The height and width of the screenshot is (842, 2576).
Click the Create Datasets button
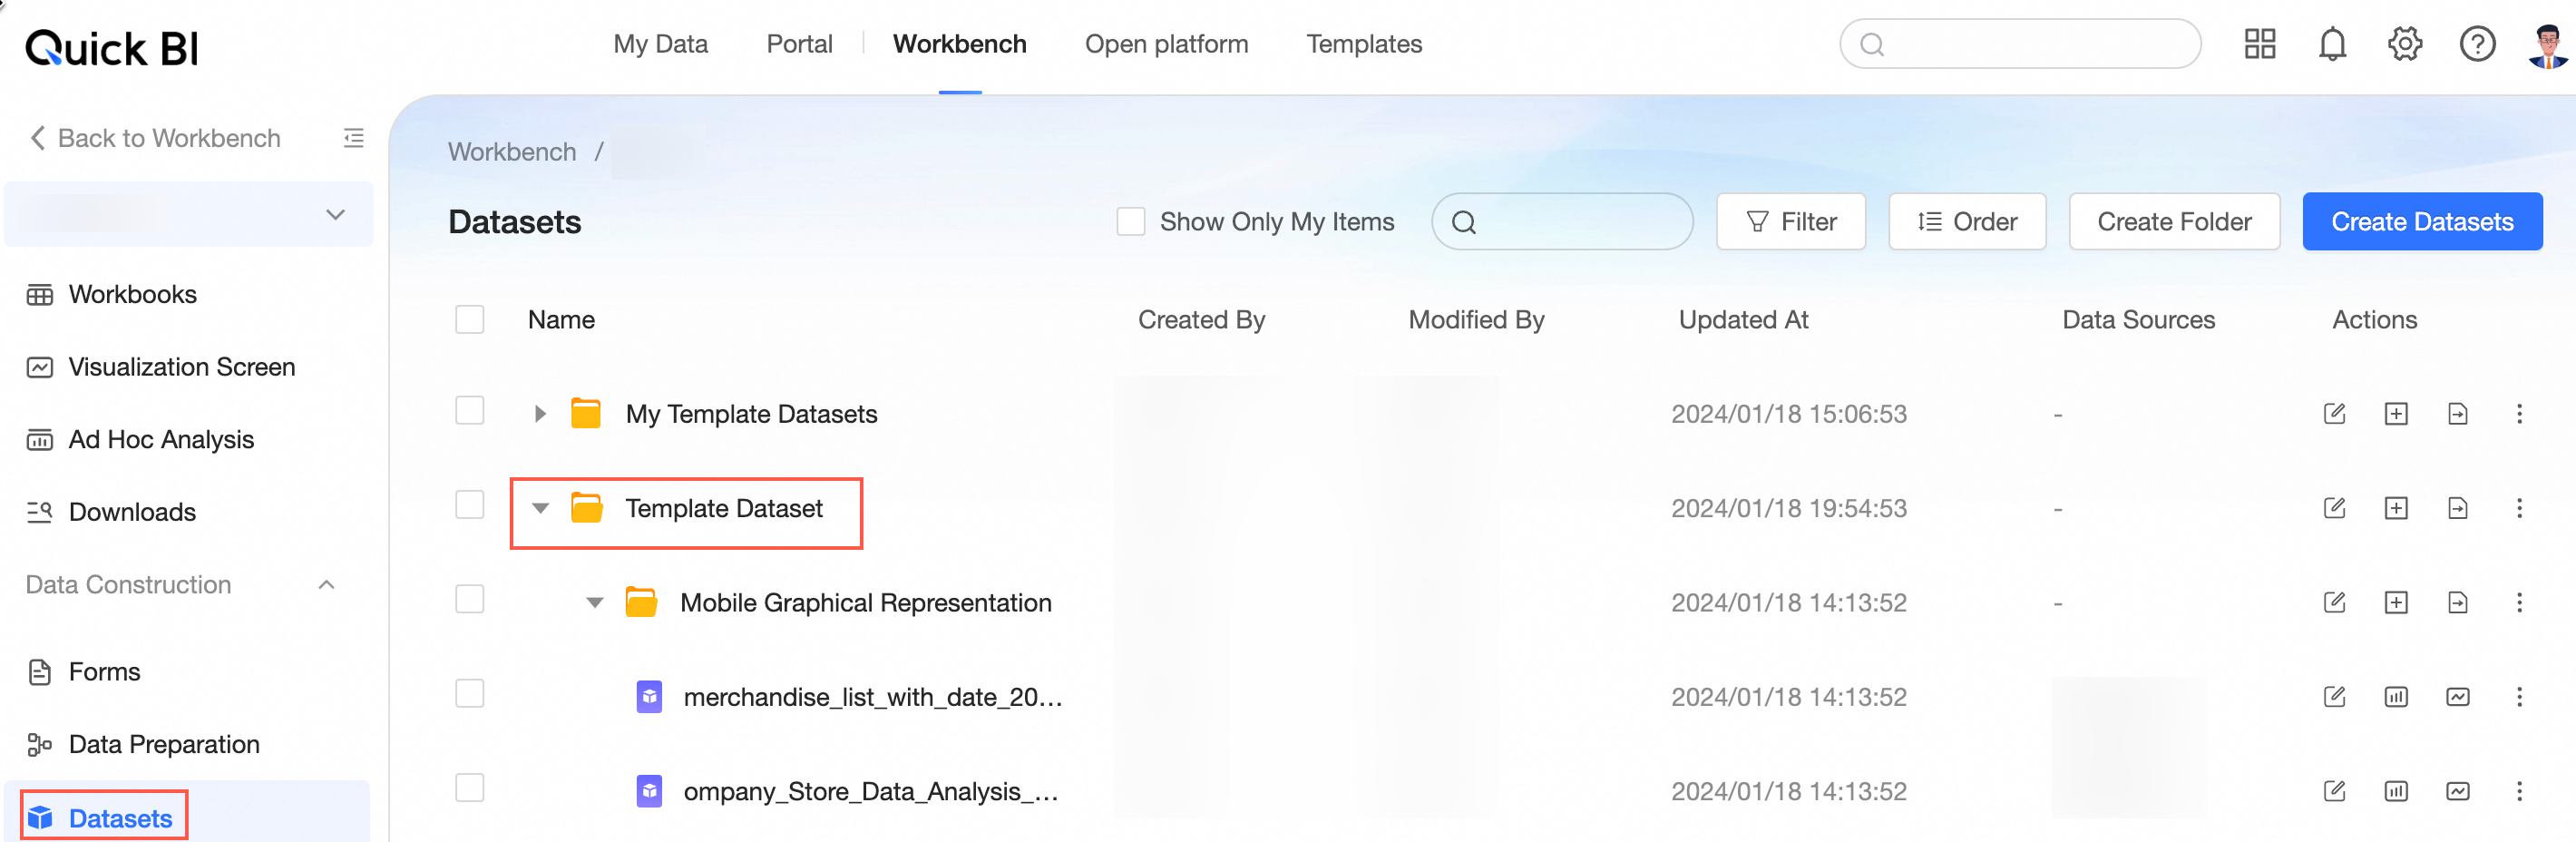tap(2421, 222)
